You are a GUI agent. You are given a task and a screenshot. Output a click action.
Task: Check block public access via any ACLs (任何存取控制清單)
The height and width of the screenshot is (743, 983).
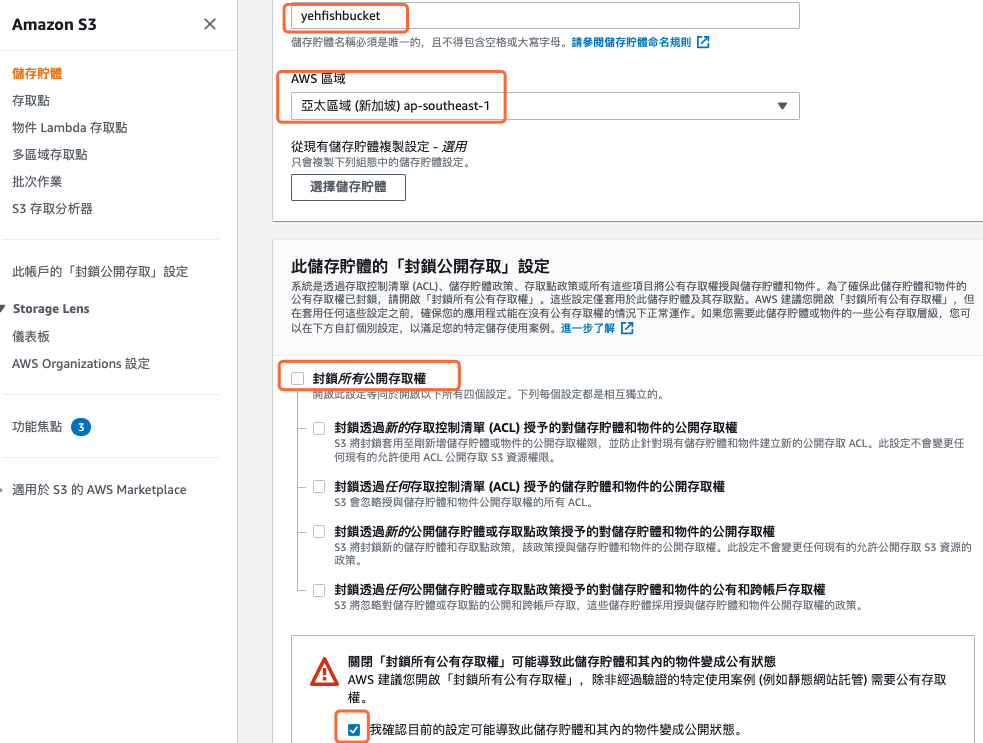(319, 487)
